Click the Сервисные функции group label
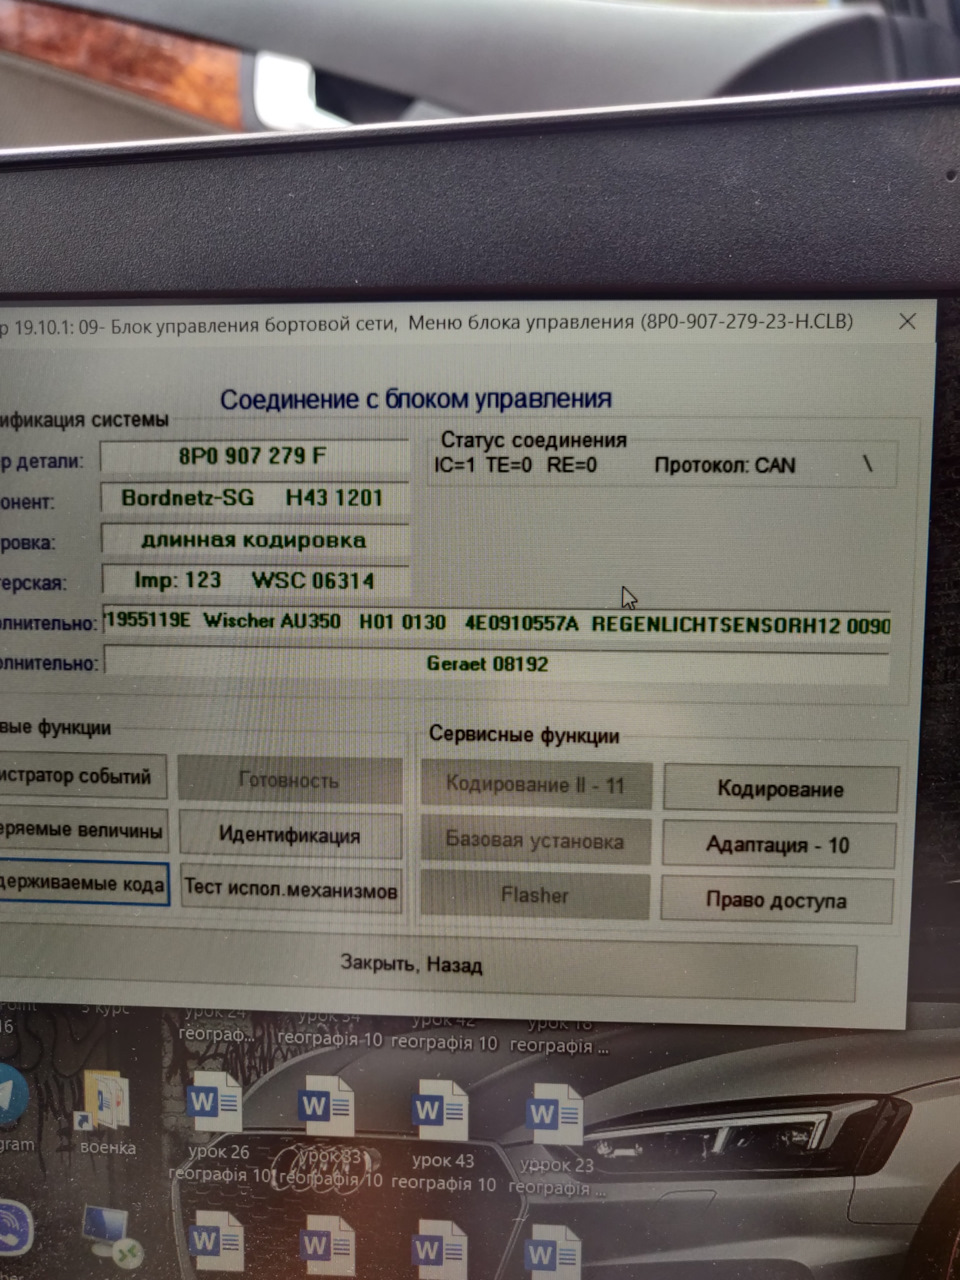This screenshot has width=960, height=1280. click(x=524, y=735)
